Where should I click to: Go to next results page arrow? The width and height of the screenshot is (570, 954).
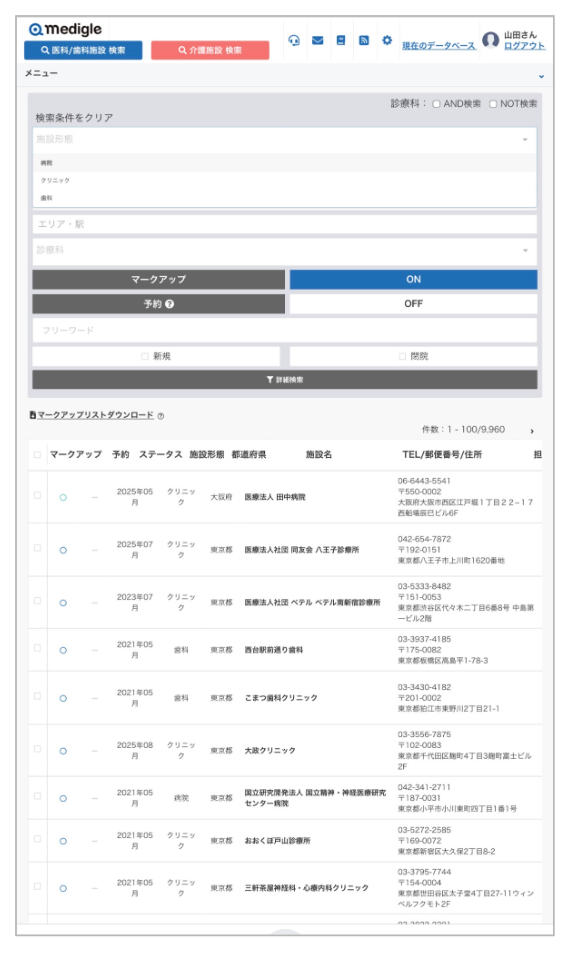tap(532, 431)
